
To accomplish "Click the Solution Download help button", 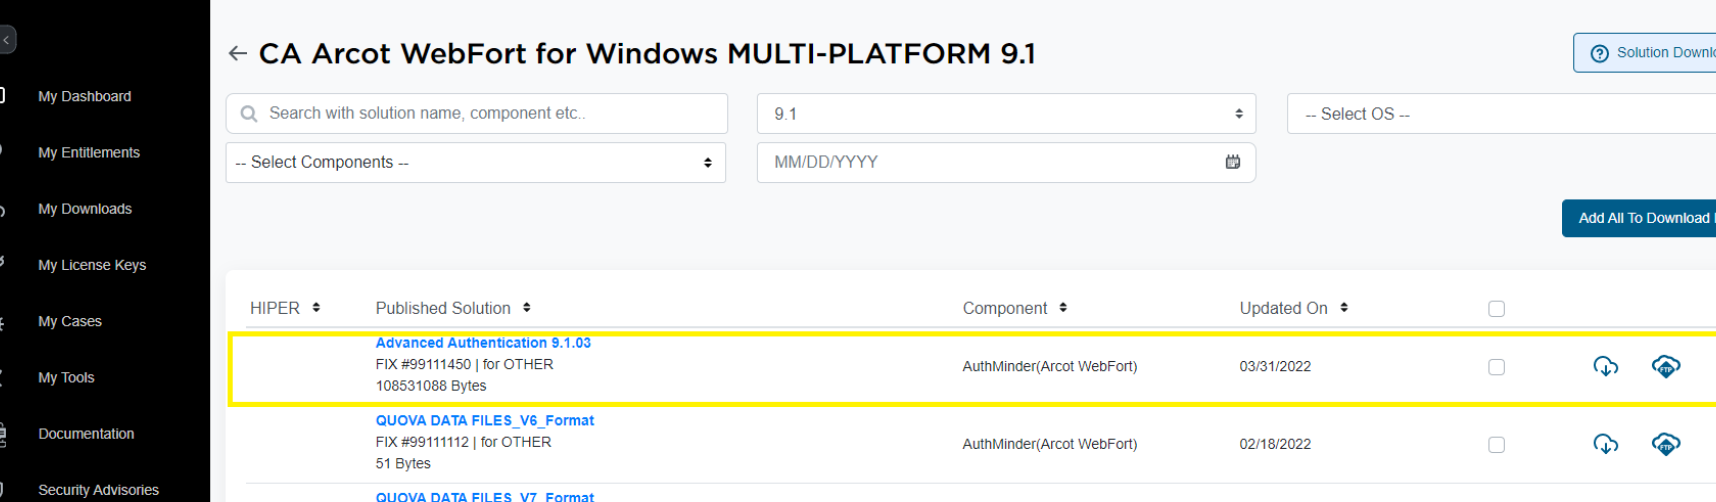I will (1645, 53).
